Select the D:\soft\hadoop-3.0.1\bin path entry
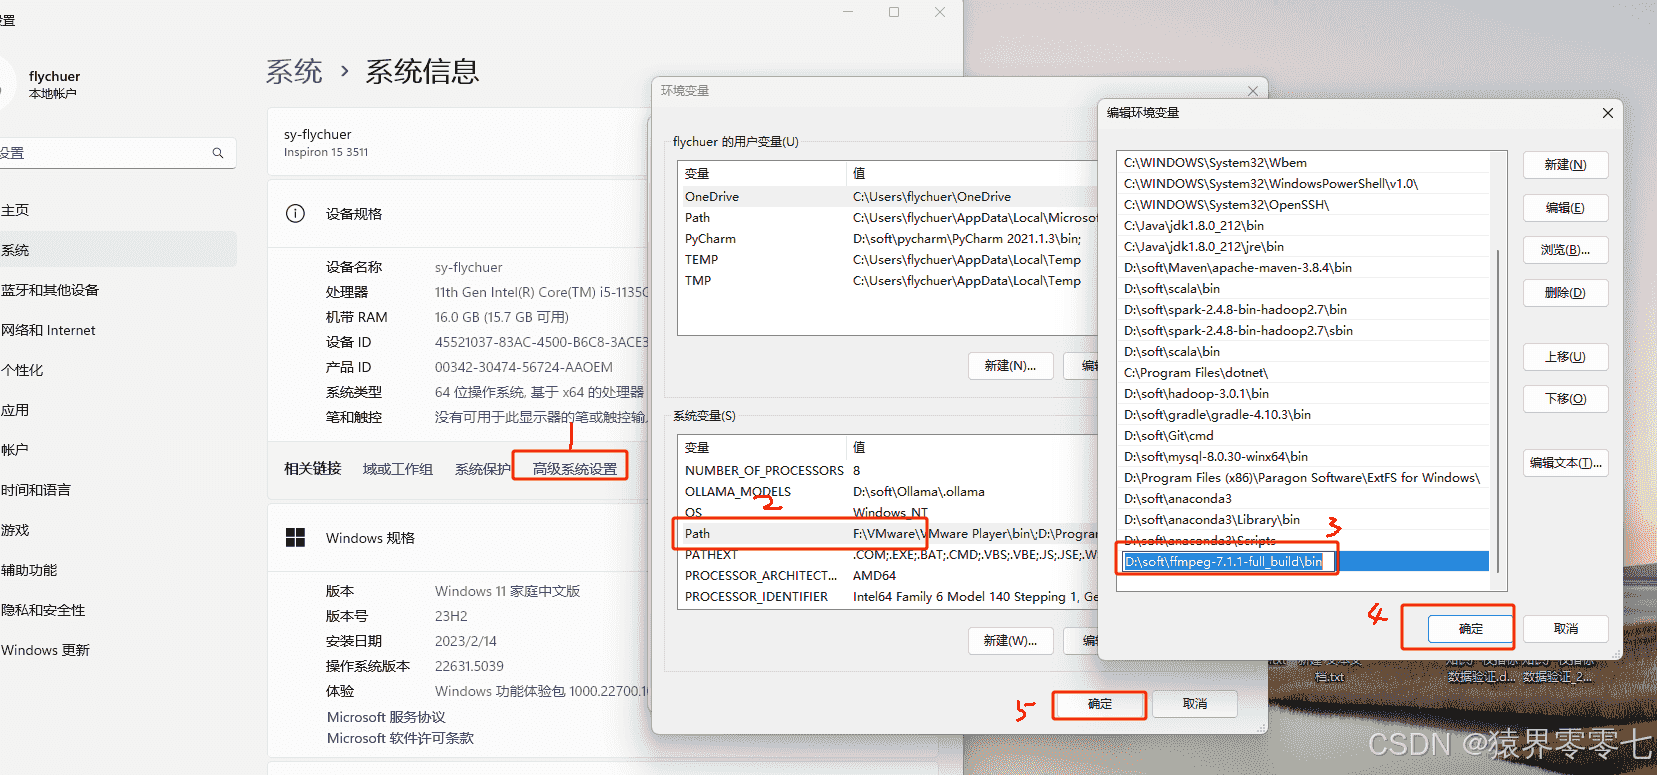The width and height of the screenshot is (1657, 775). pyautogui.click(x=1305, y=394)
